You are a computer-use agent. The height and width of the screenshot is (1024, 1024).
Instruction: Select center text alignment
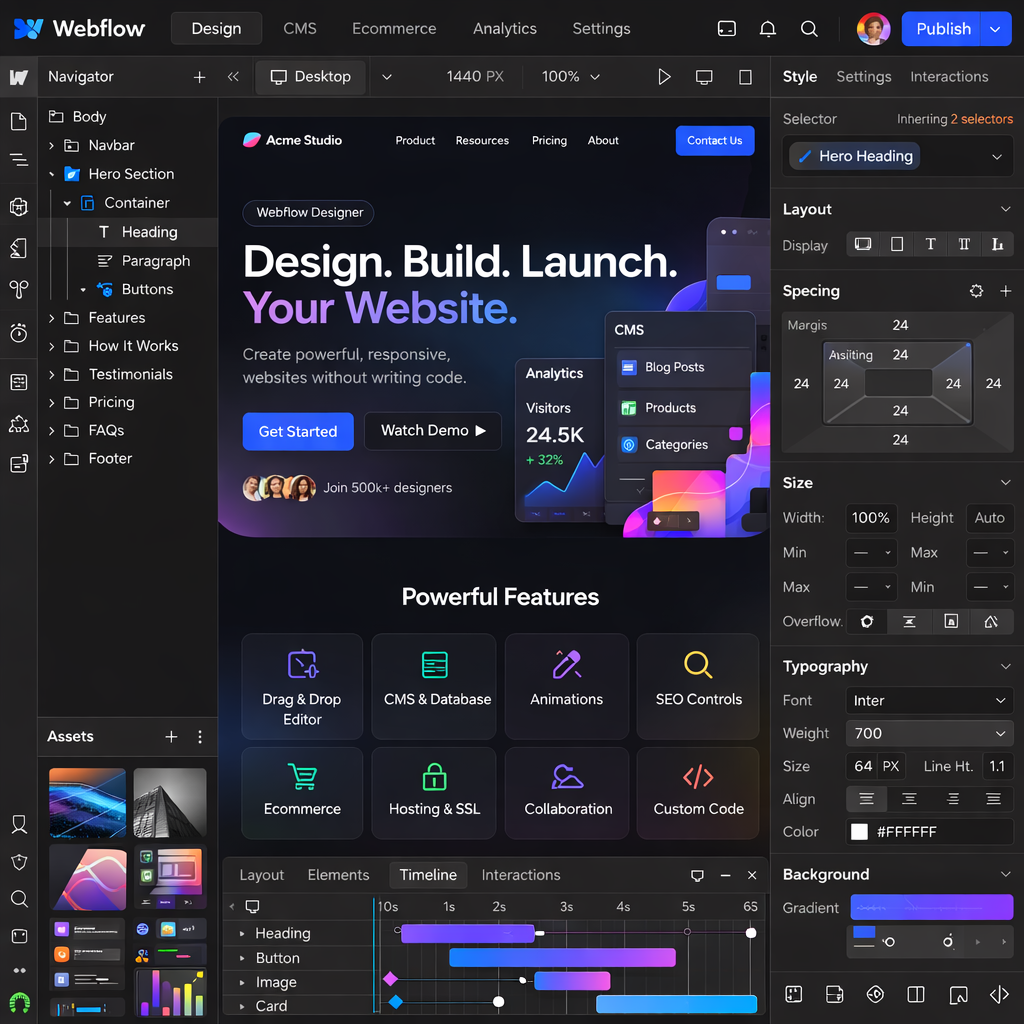tap(909, 799)
